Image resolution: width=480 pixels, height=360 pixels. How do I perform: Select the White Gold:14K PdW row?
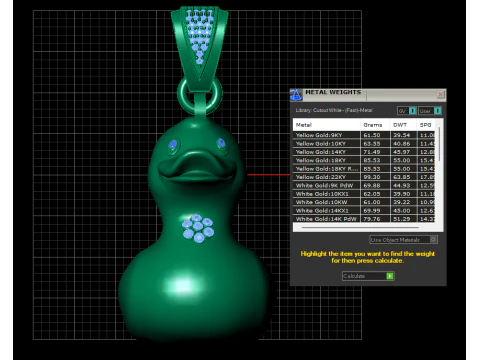pyautogui.click(x=365, y=219)
